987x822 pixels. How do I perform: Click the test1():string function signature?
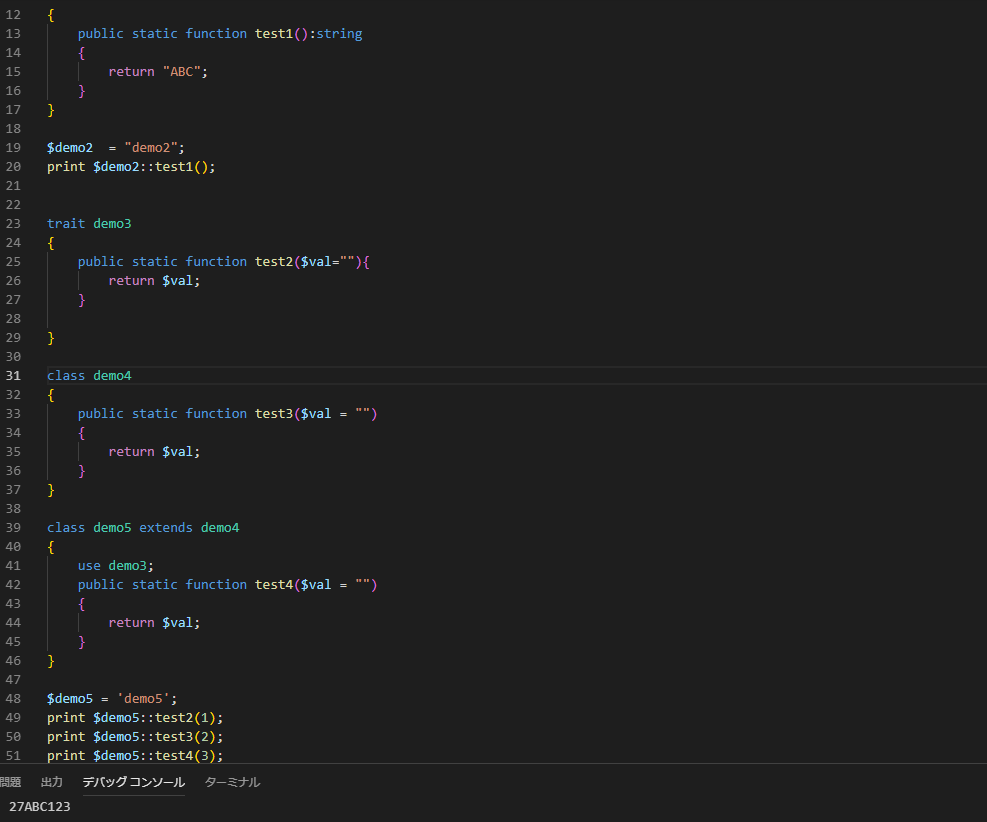[220, 33]
